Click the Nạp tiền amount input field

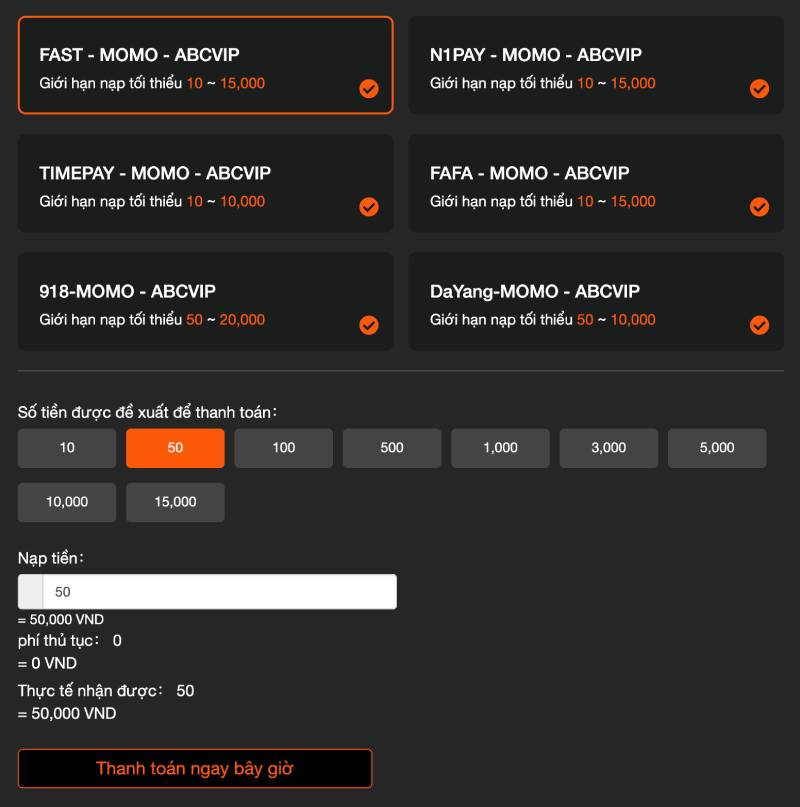click(x=218, y=592)
